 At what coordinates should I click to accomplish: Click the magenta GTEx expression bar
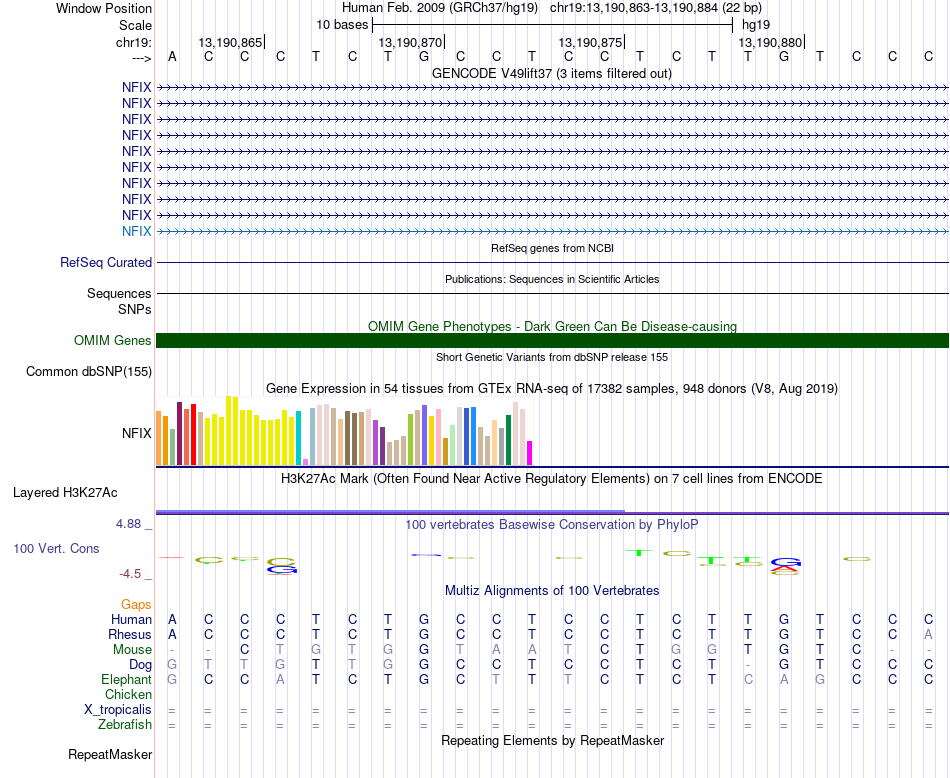coord(529,453)
